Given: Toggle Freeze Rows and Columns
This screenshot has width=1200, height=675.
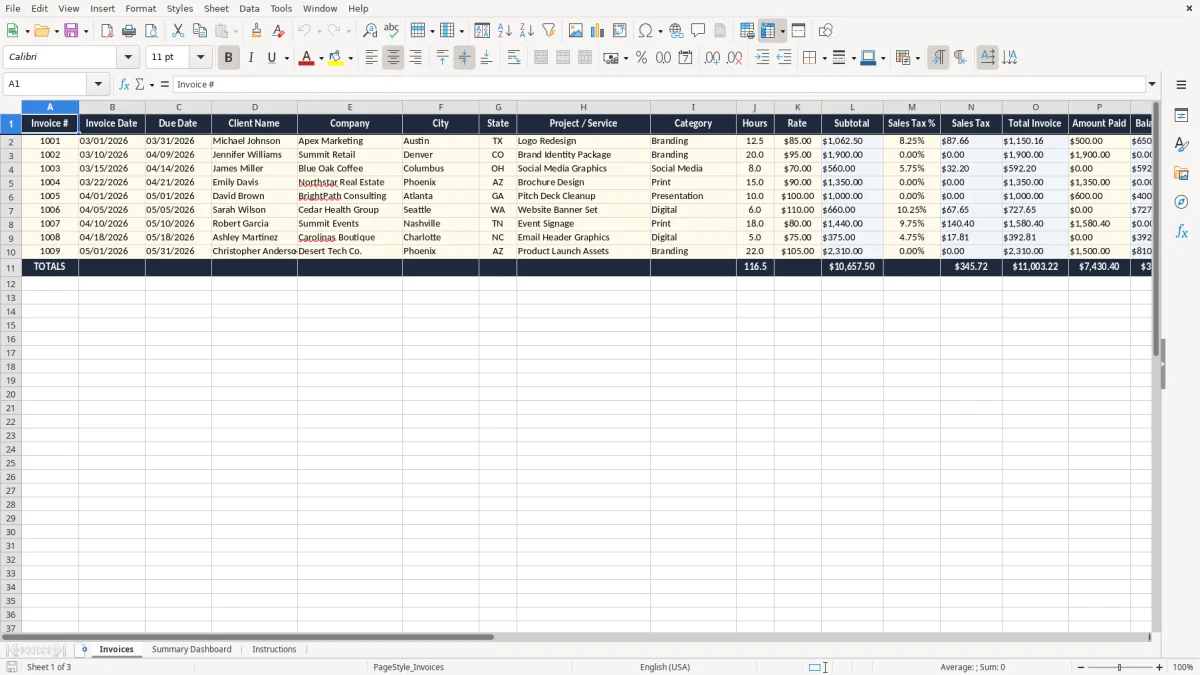Looking at the screenshot, I should pos(767,31).
